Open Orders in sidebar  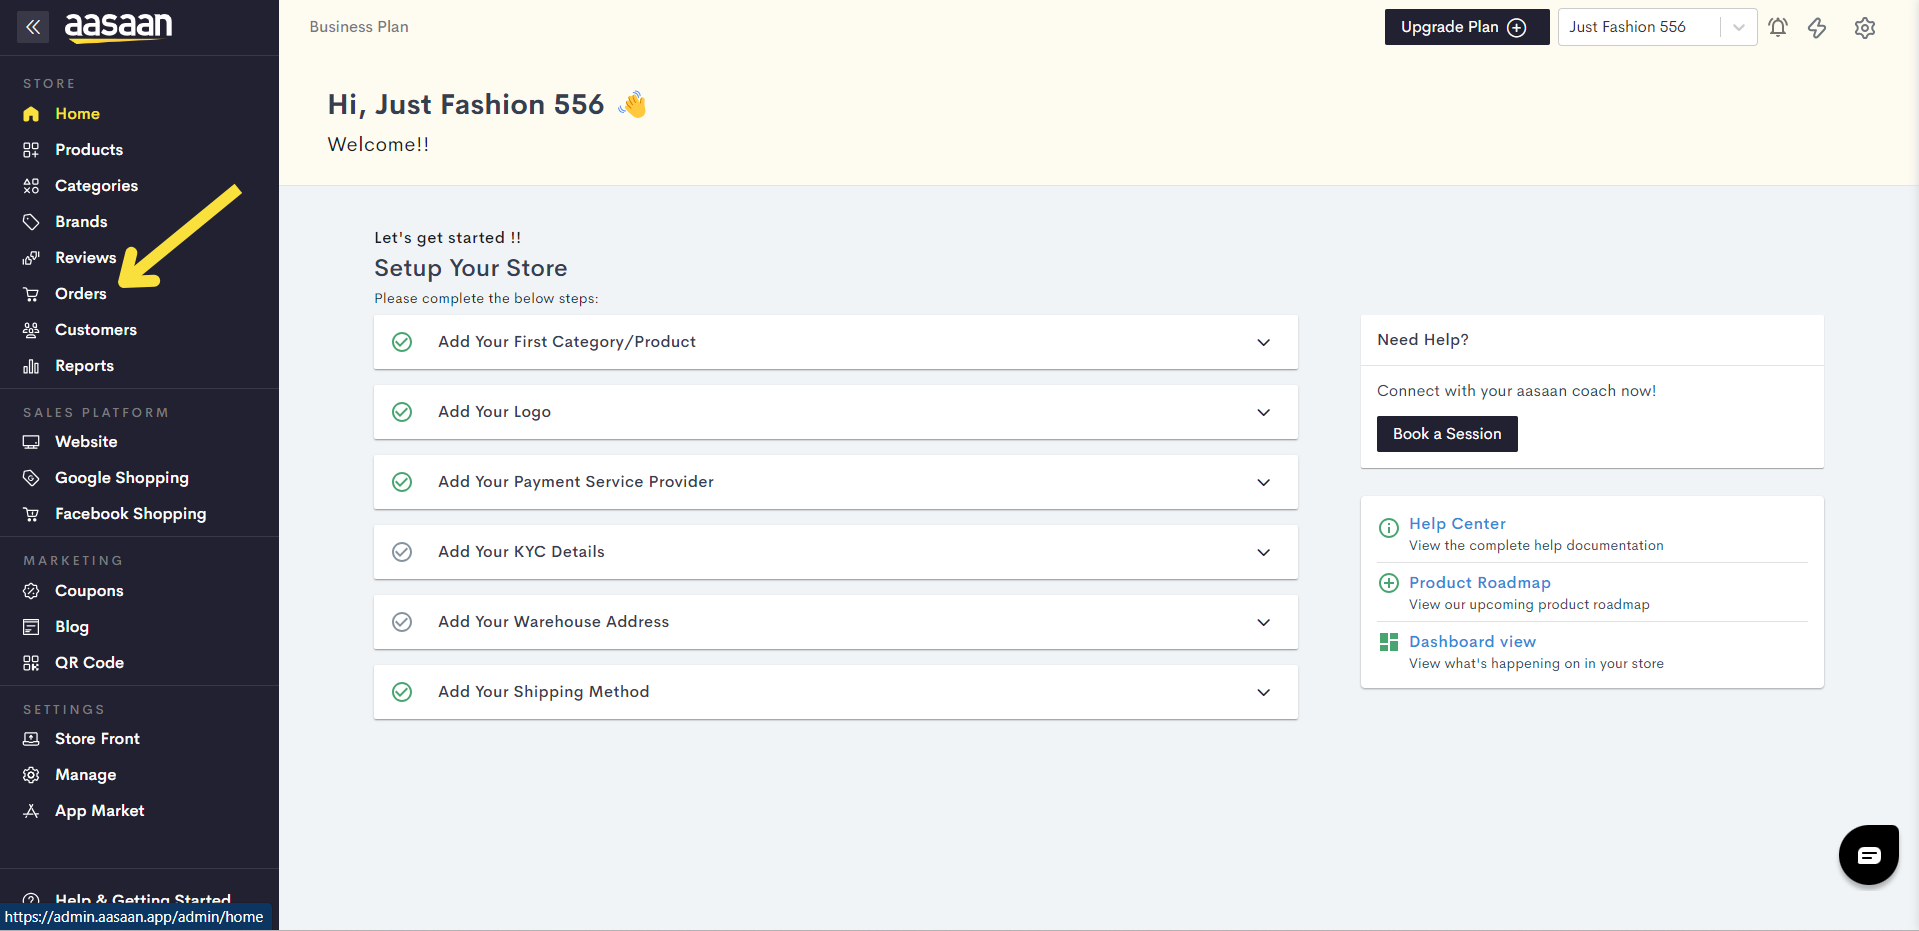pos(81,294)
